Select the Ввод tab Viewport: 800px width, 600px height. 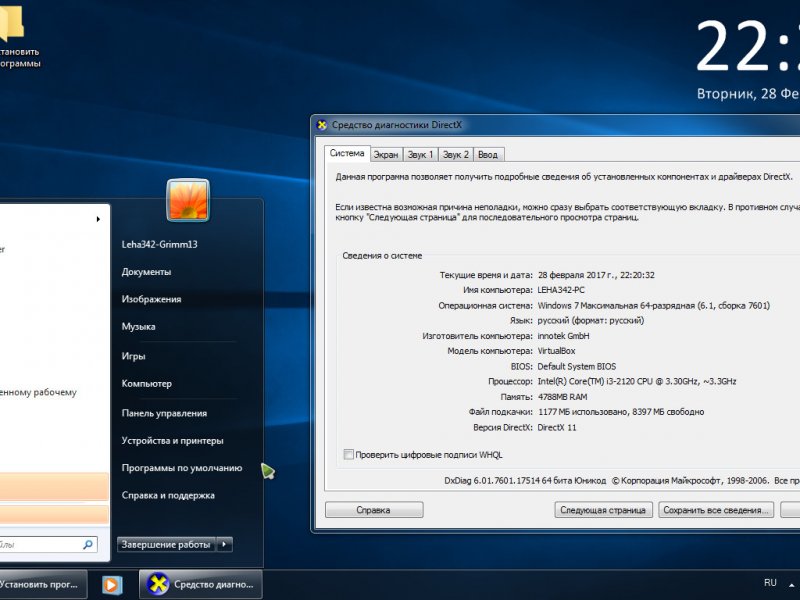(488, 155)
